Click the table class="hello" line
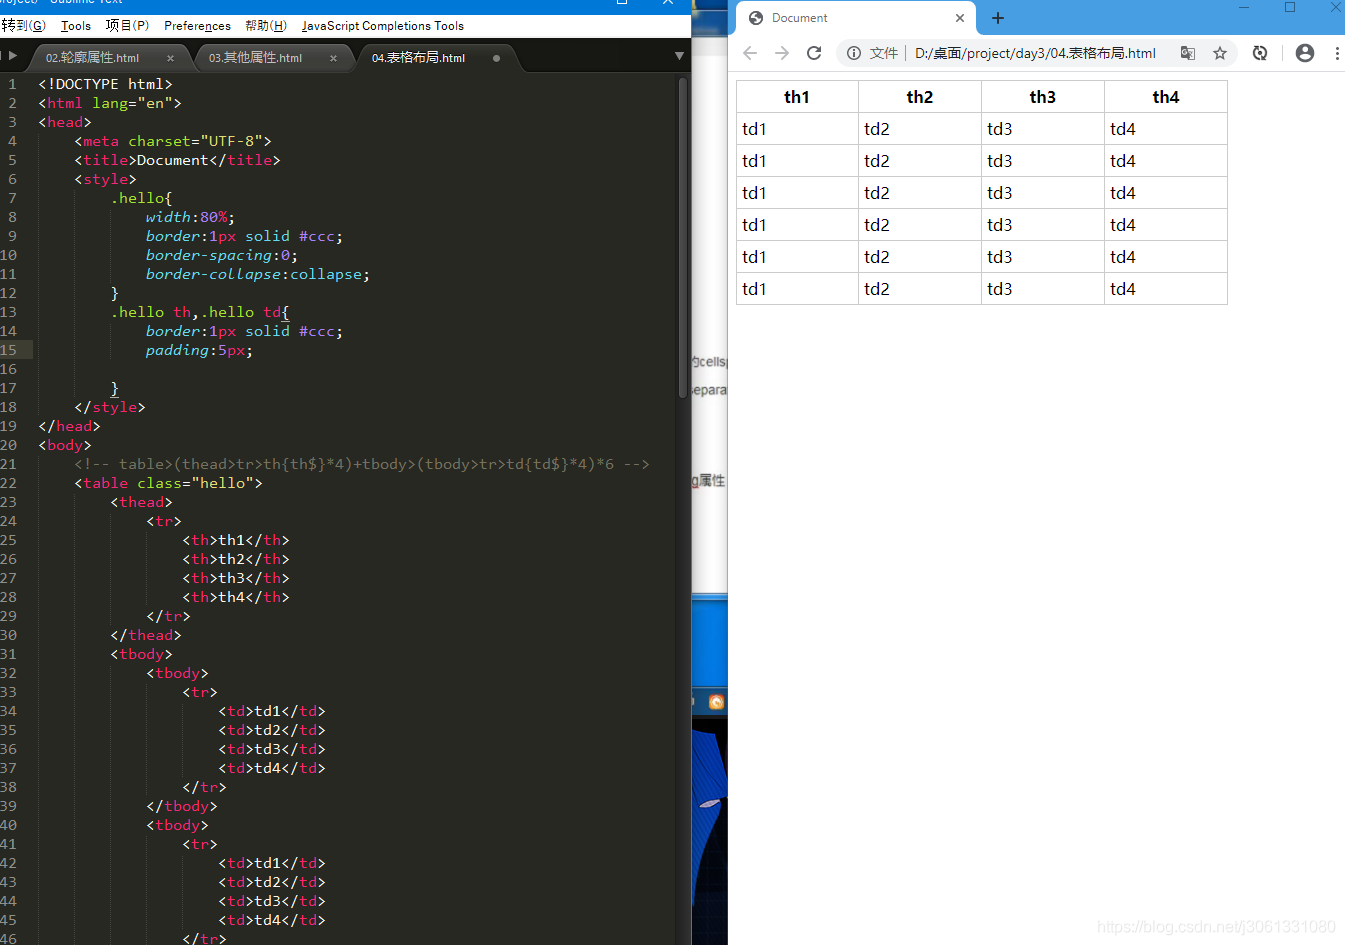Image resolution: width=1345 pixels, height=945 pixels. (x=168, y=483)
